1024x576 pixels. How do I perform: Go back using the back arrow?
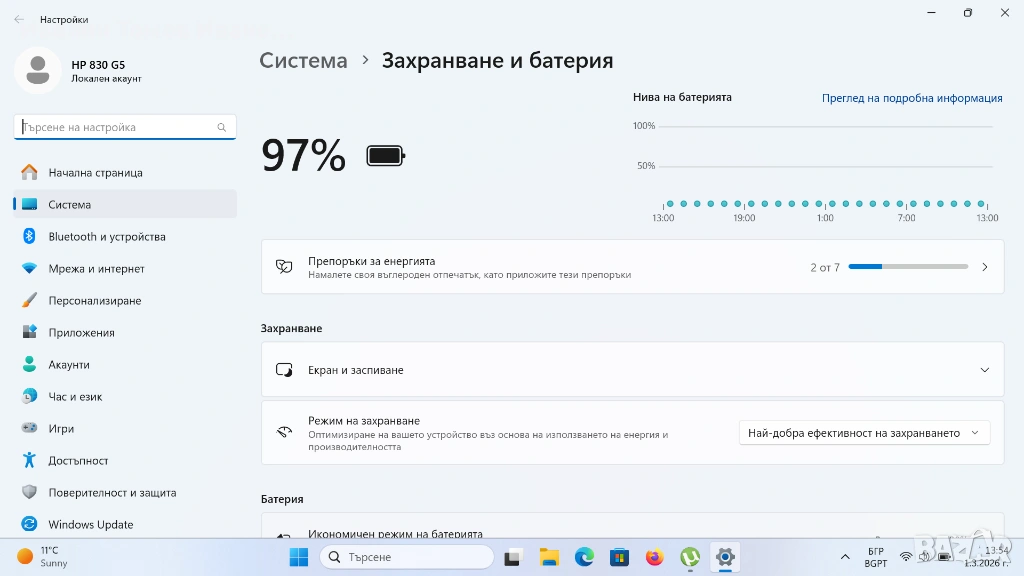[x=19, y=19]
